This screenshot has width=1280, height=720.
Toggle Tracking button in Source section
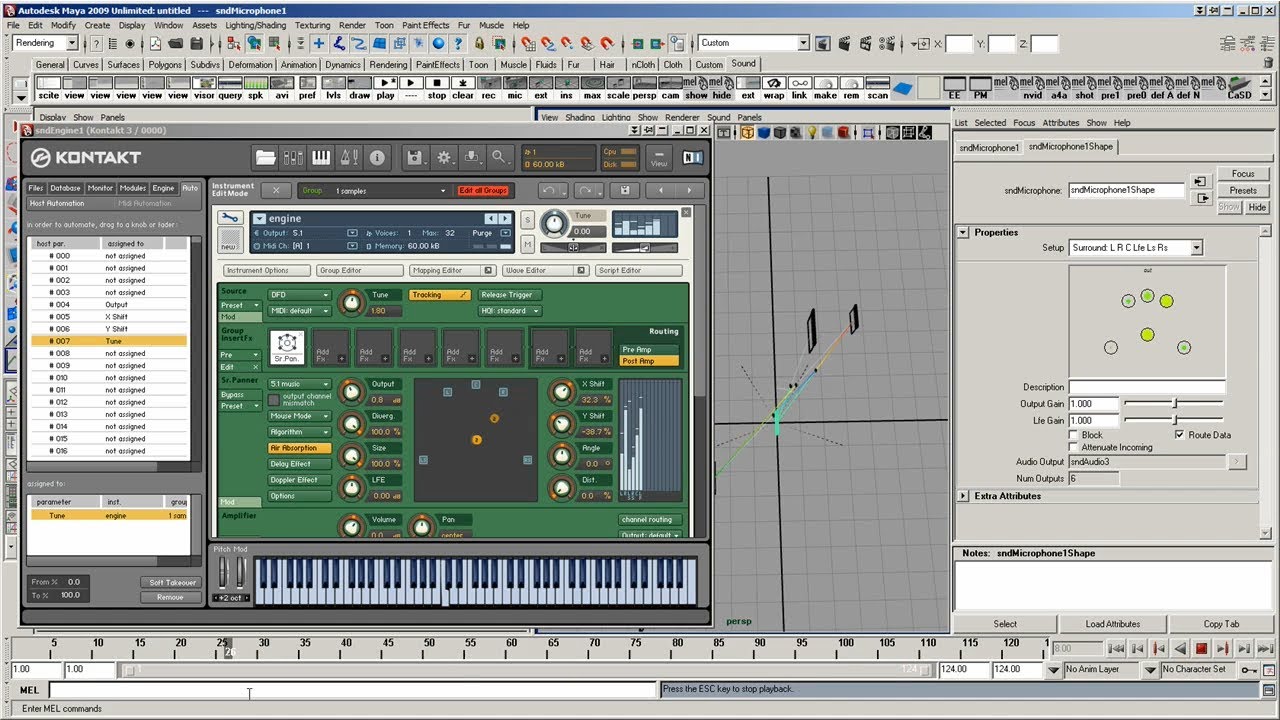coord(439,295)
